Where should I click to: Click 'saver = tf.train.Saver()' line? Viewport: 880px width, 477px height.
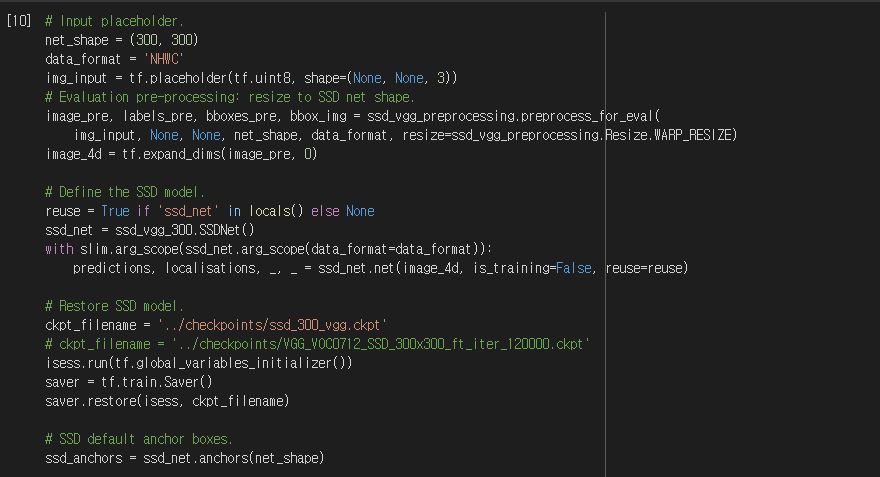tap(129, 382)
